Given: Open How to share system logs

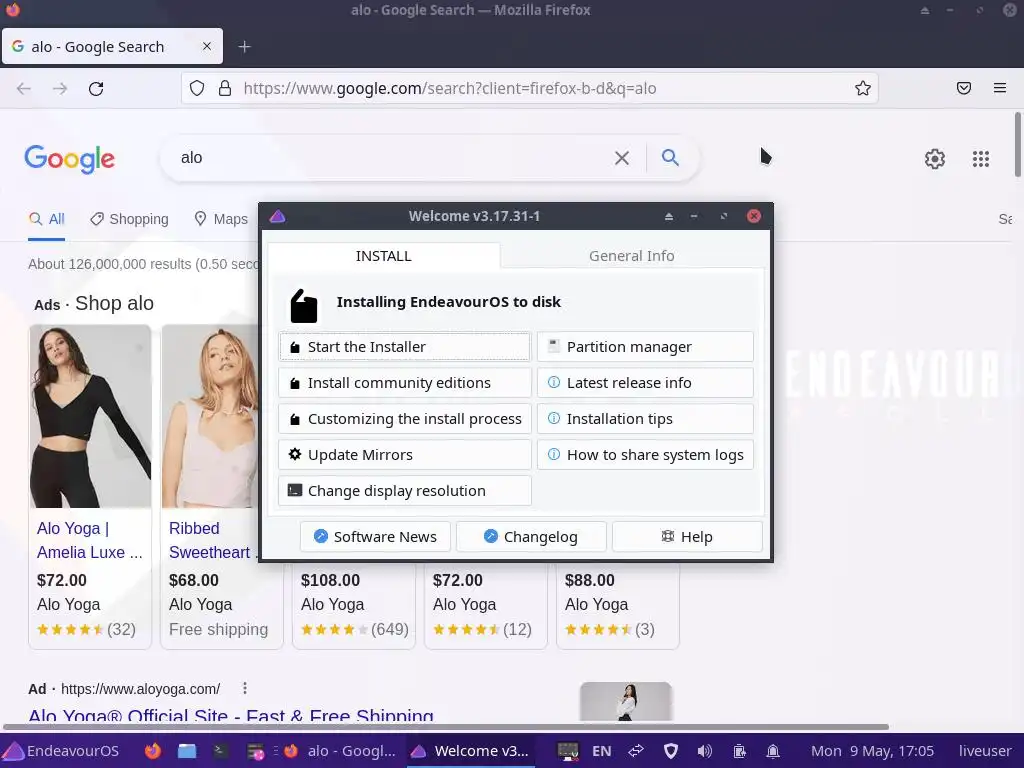Looking at the screenshot, I should click(645, 455).
